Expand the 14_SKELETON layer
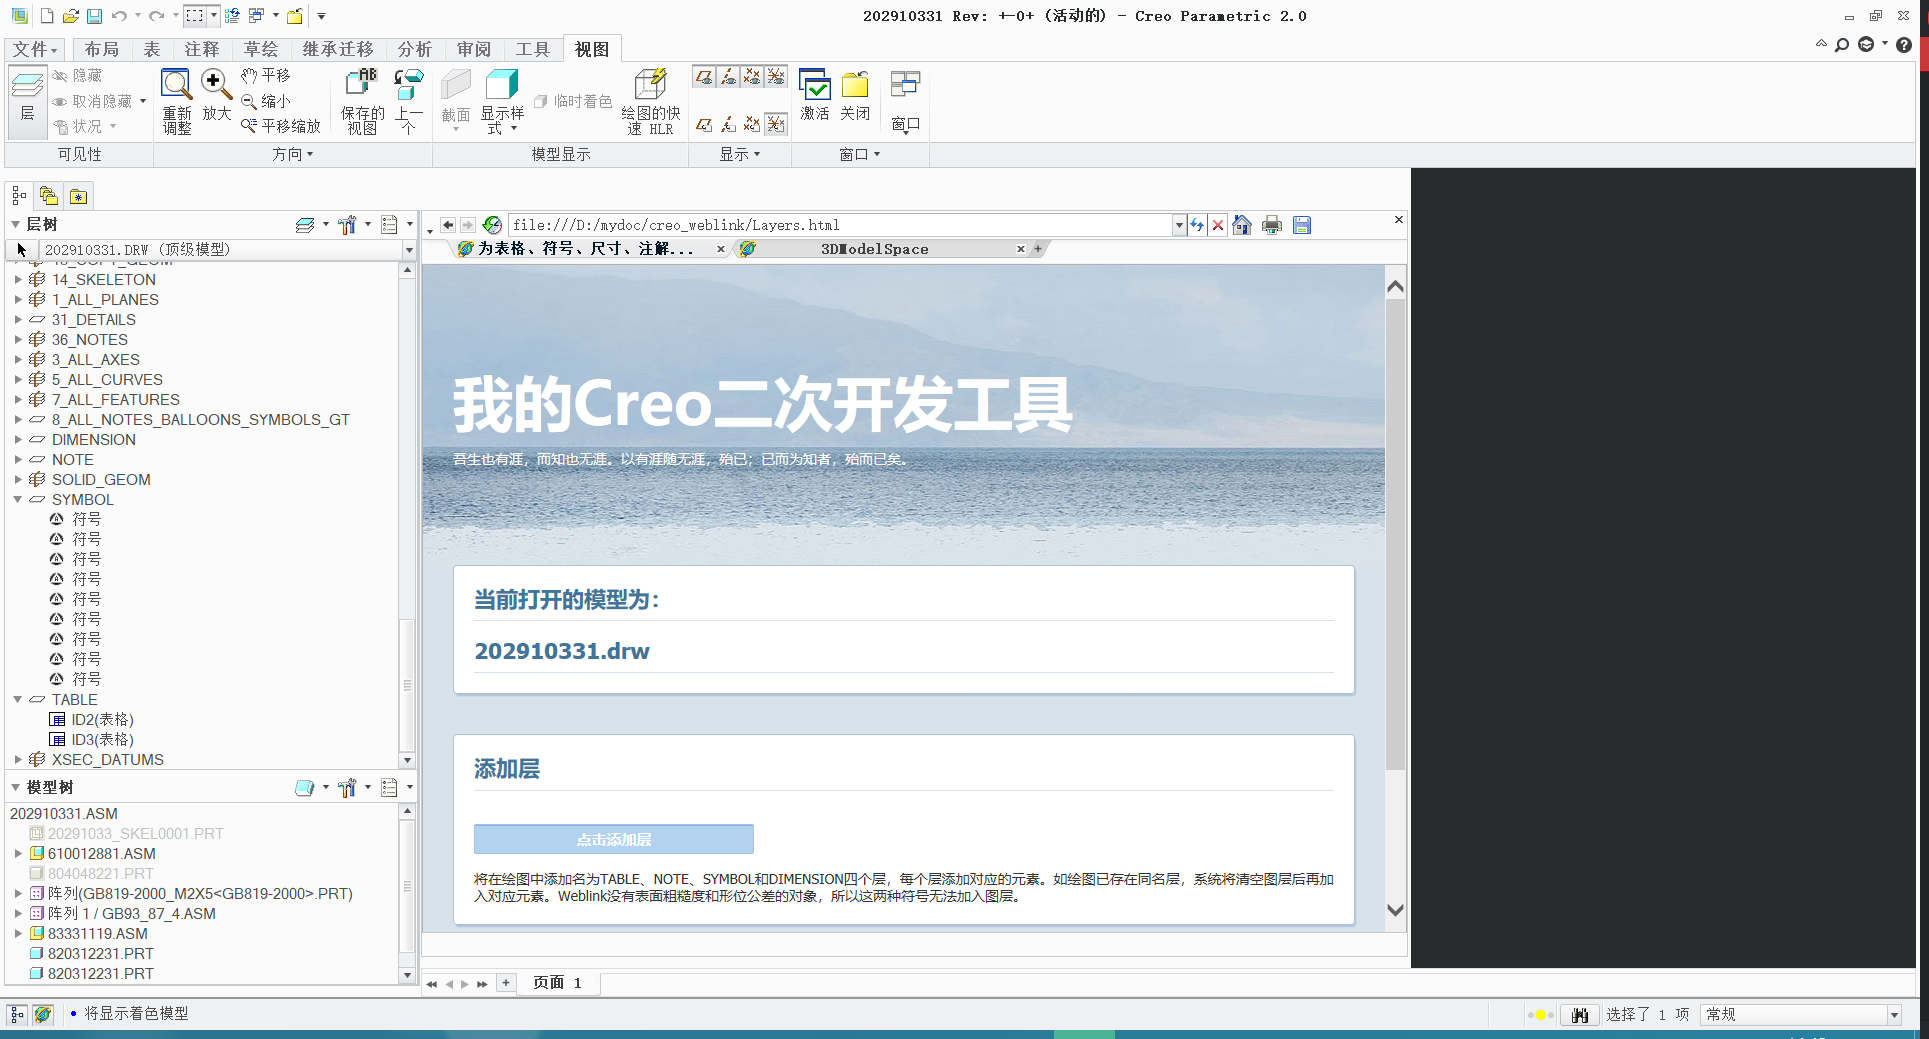The image size is (1929, 1039). (18, 280)
